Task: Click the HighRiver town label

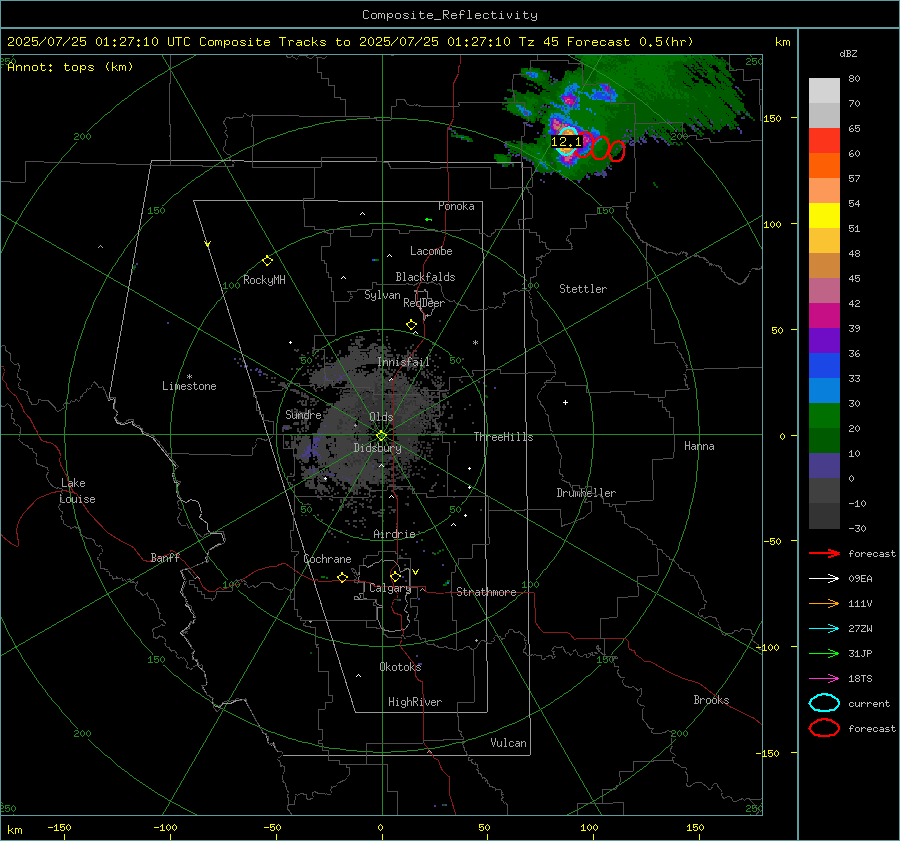Action: (415, 702)
